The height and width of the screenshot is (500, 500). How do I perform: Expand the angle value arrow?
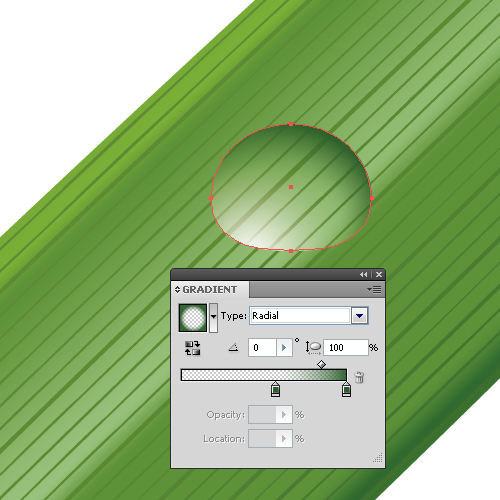tap(284, 348)
